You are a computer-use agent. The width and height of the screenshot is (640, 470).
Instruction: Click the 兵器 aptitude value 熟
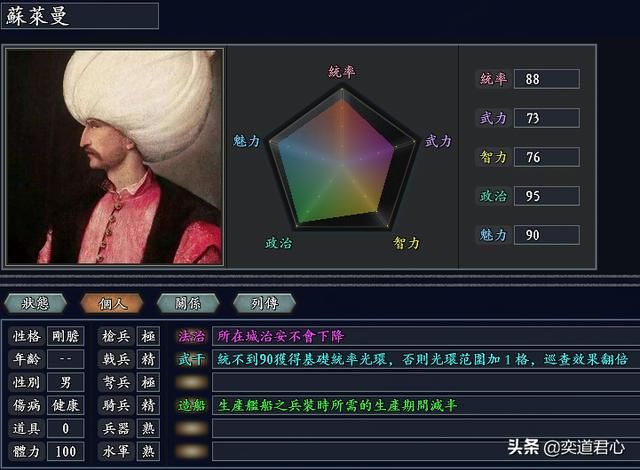click(148, 428)
